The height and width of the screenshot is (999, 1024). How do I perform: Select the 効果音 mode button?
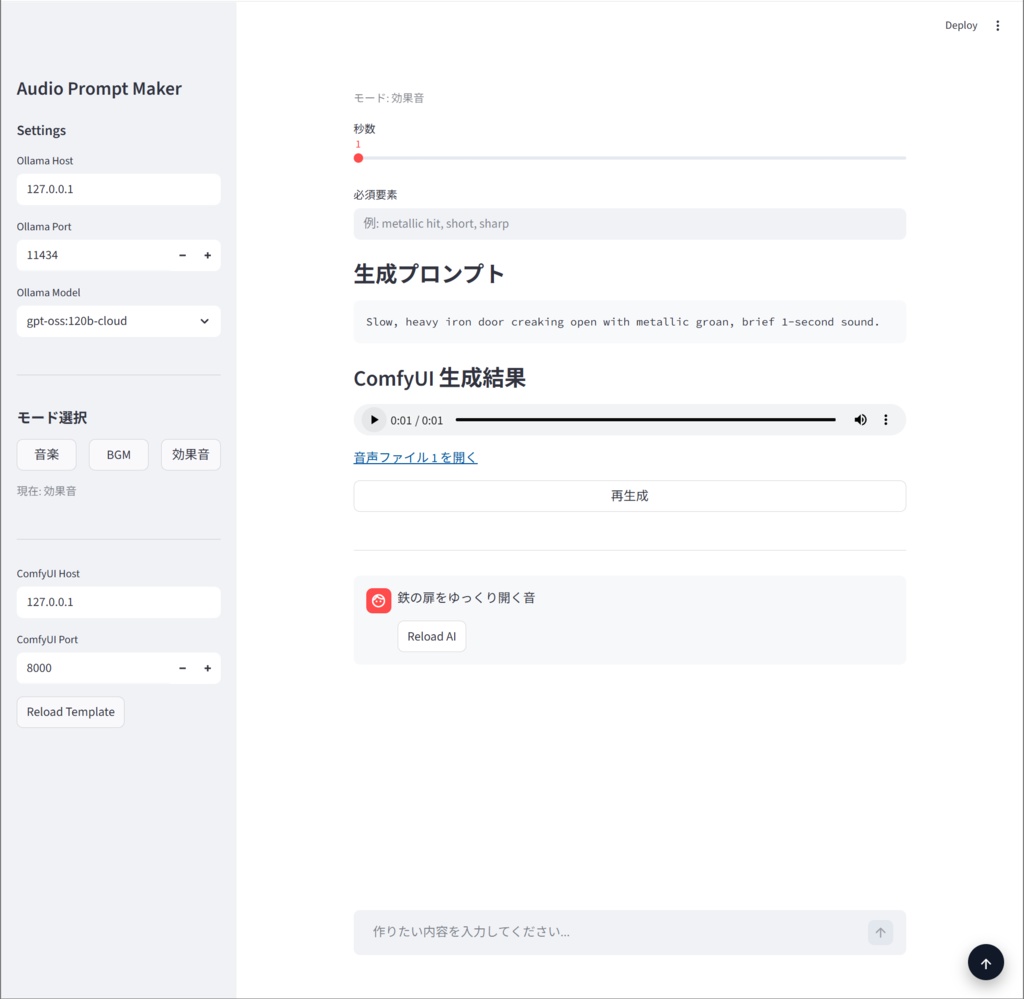coord(190,454)
